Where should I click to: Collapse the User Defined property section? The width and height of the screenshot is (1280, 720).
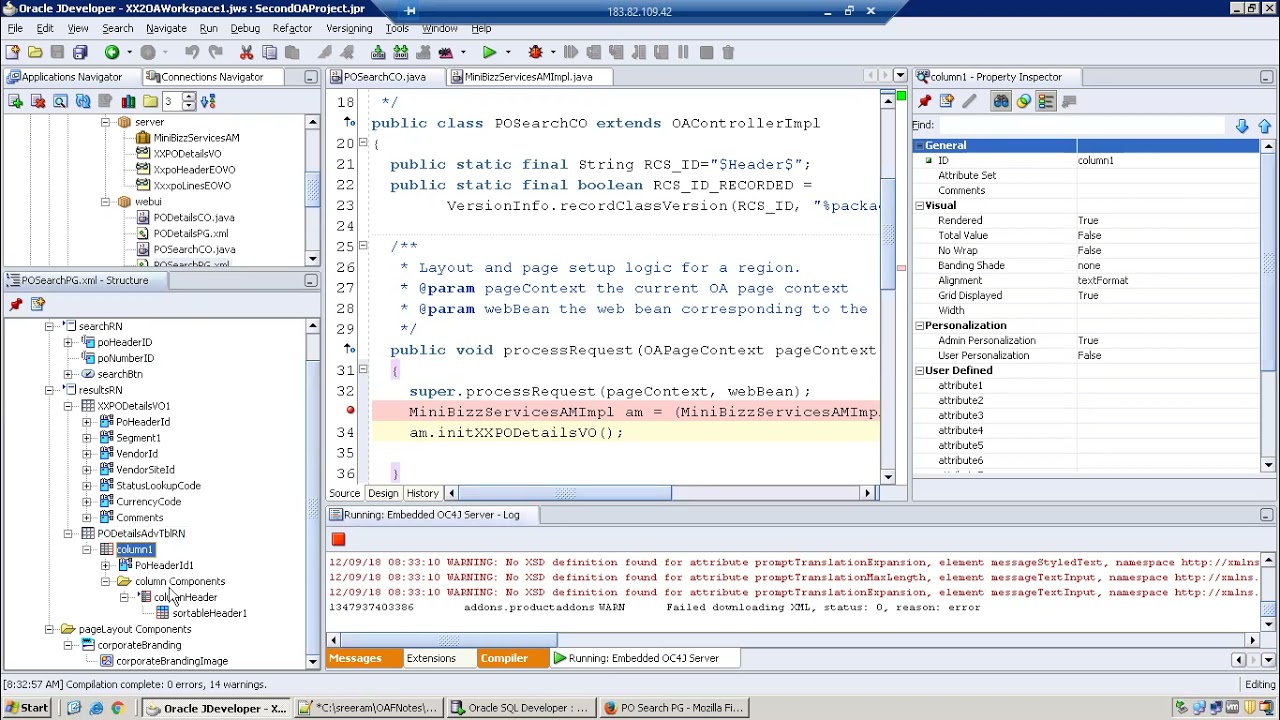coord(919,371)
